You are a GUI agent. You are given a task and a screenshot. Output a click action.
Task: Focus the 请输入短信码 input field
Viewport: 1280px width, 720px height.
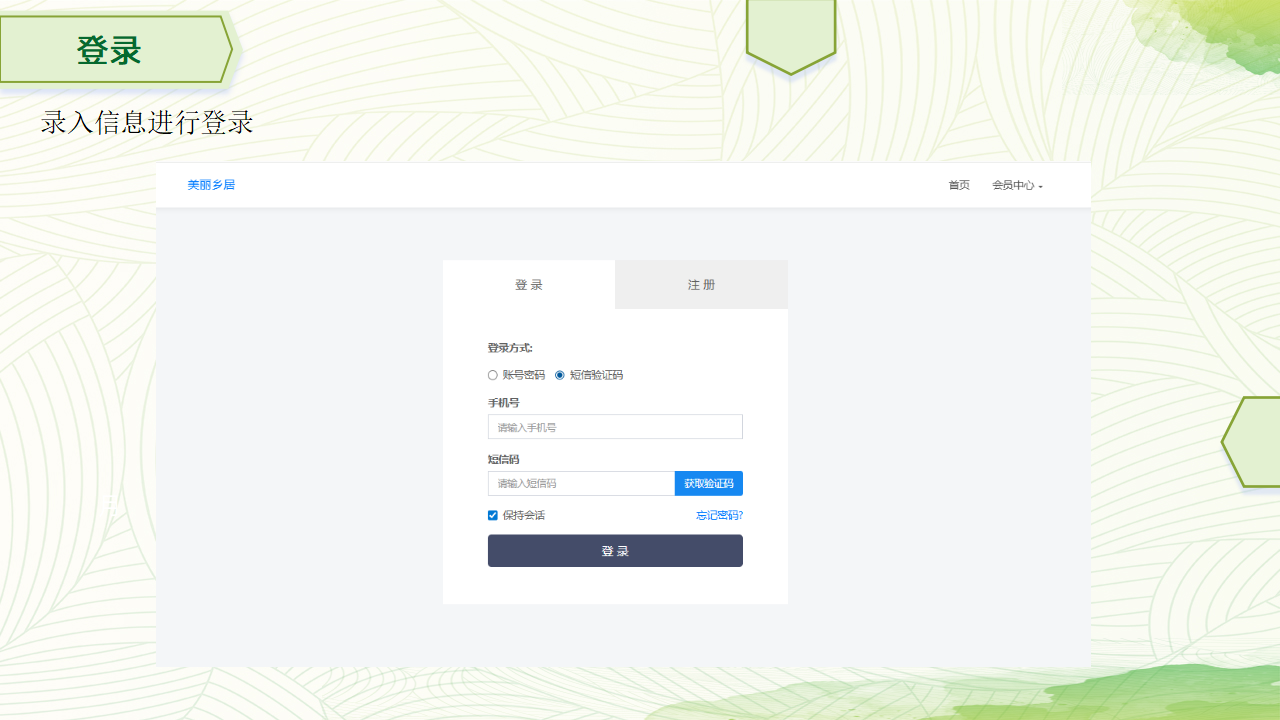point(581,484)
